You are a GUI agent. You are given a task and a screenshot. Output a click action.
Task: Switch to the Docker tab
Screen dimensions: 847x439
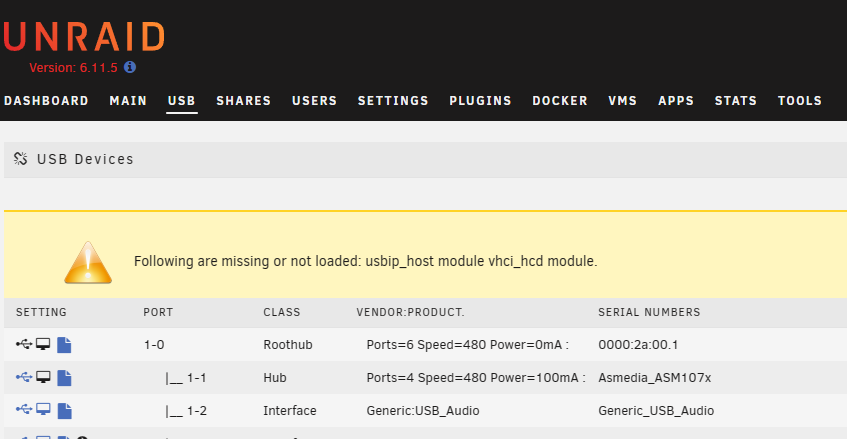tap(560, 101)
